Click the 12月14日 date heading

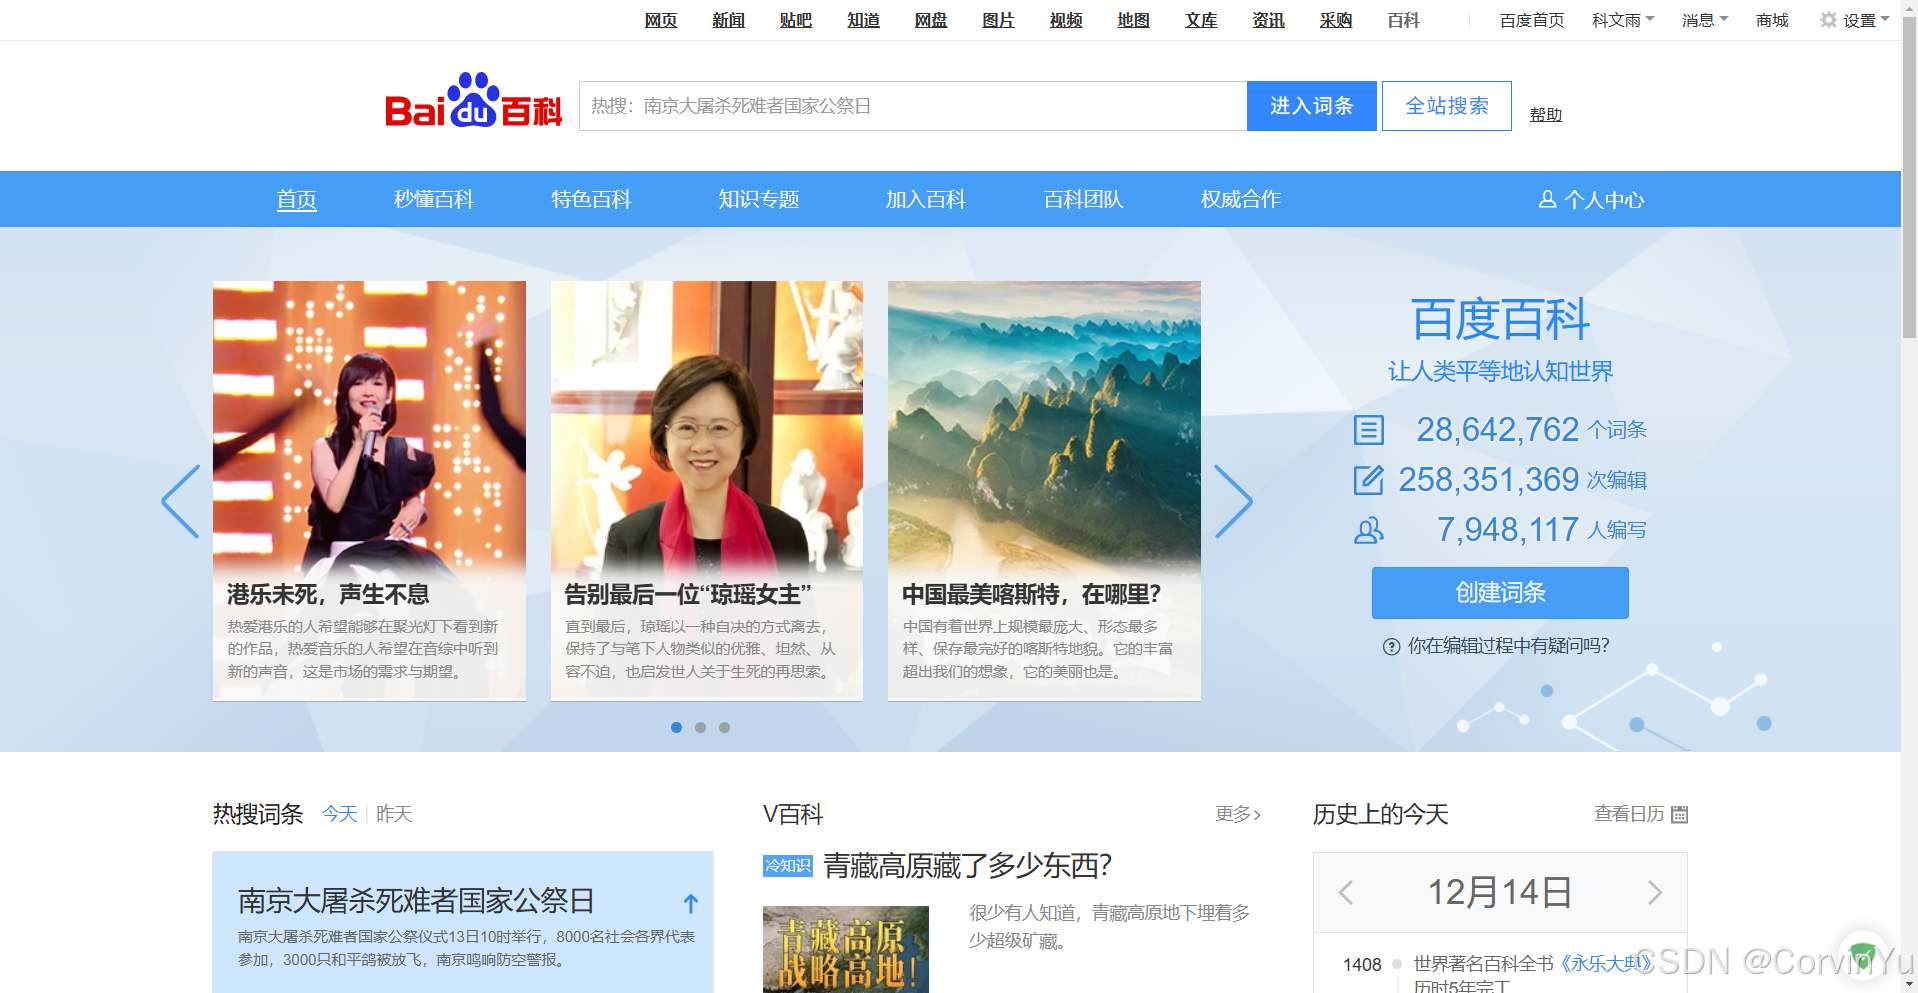[1500, 892]
